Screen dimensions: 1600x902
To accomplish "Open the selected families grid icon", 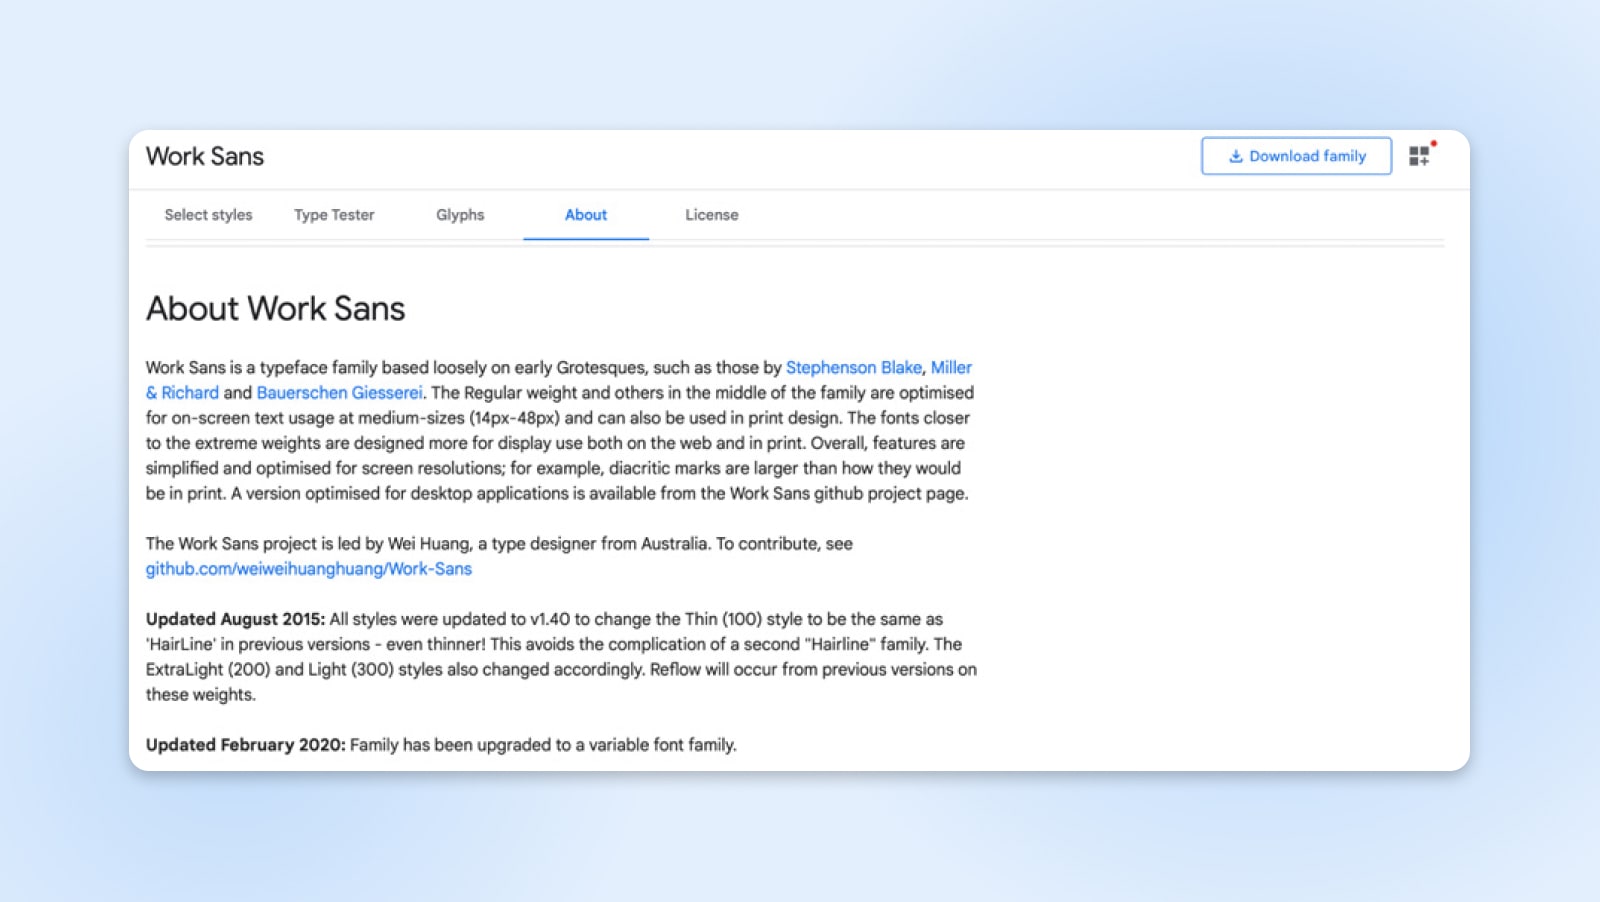I will (x=1418, y=156).
